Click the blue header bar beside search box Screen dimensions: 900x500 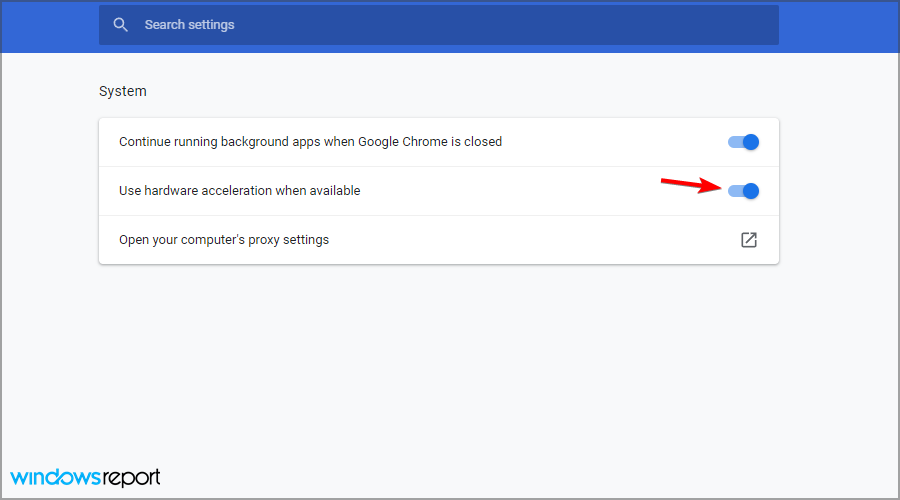838,26
